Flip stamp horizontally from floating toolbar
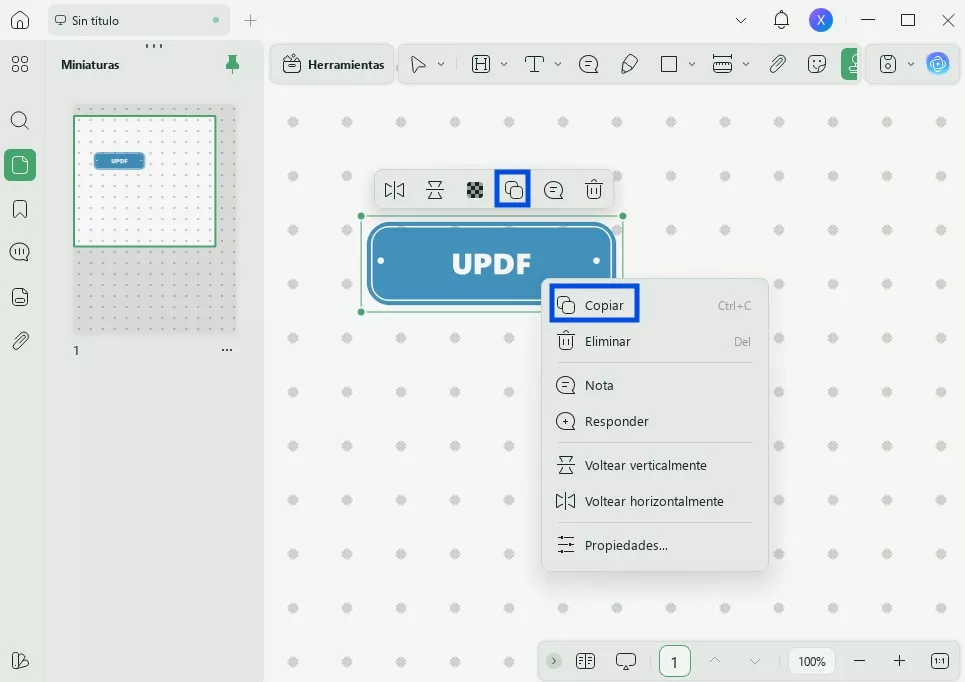Viewport: 965px width, 682px height. (394, 190)
